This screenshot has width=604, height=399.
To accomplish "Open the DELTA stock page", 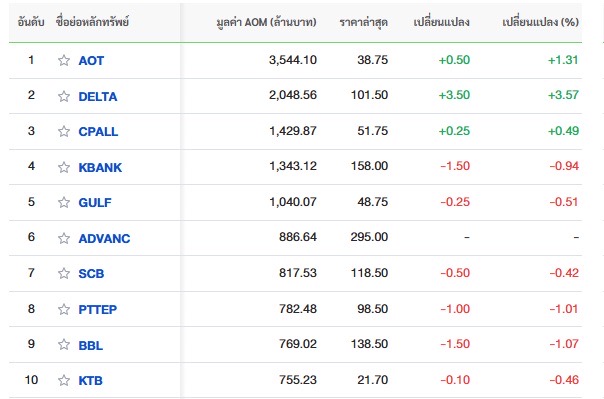I will tap(98, 96).
